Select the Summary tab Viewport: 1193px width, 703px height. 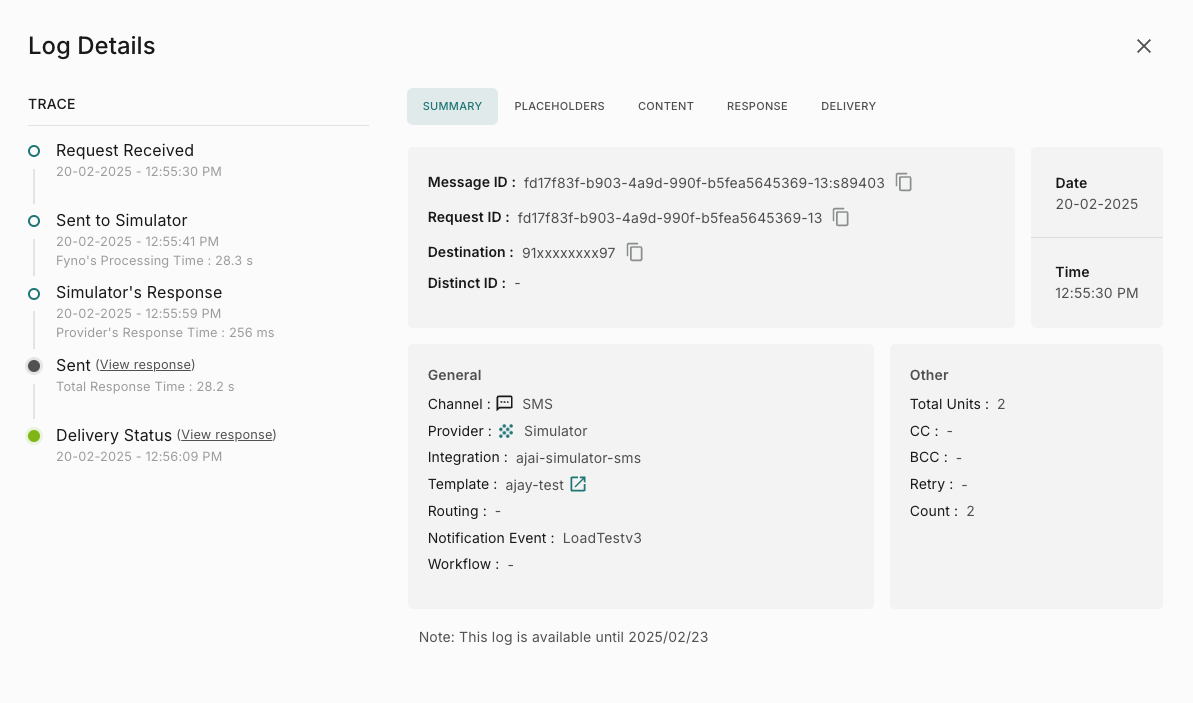coord(452,106)
